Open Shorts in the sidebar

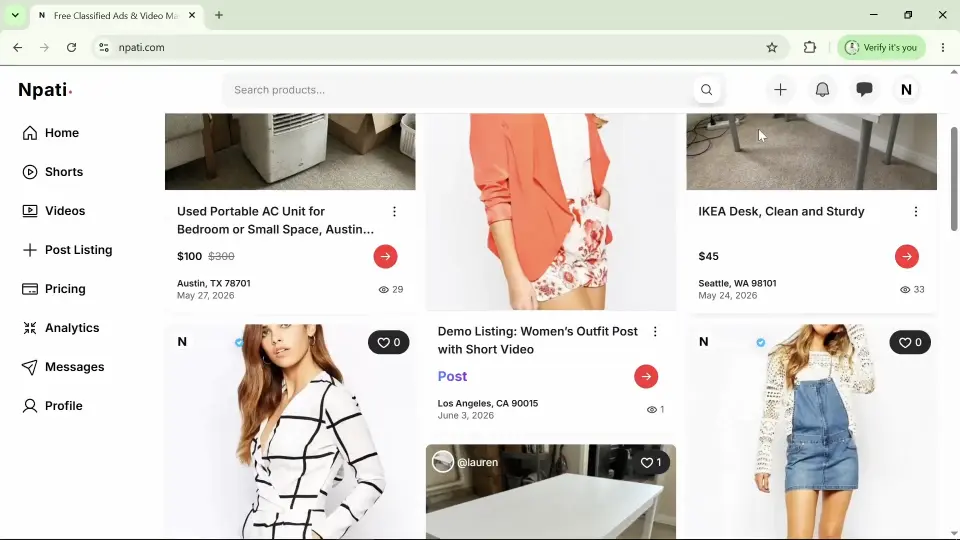(53, 172)
